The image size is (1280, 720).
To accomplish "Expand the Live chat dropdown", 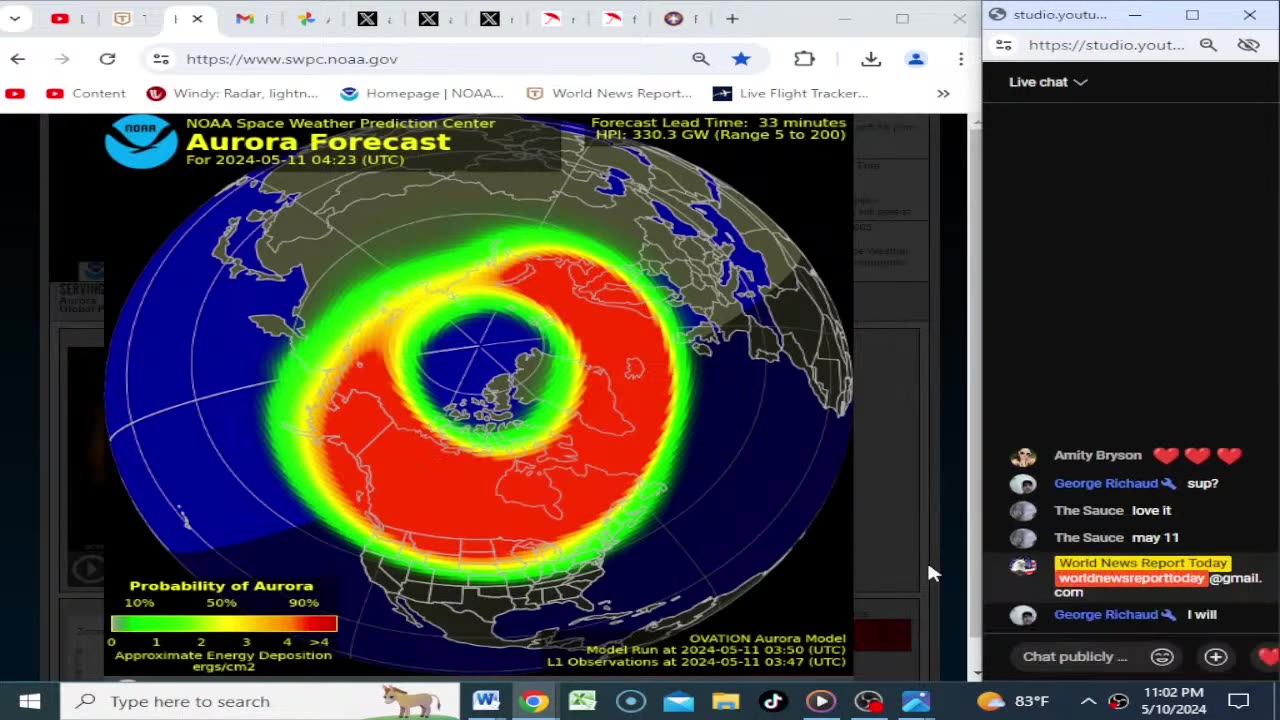I will (x=1048, y=82).
